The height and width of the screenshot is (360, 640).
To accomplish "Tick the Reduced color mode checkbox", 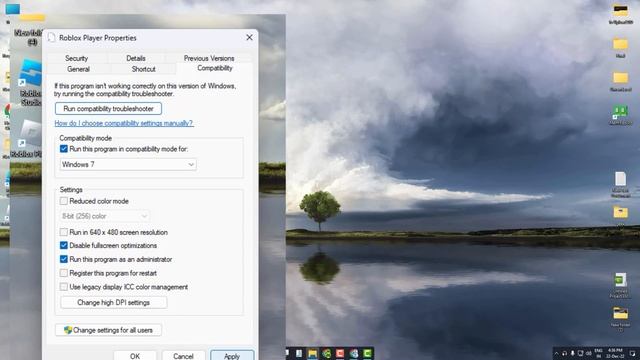I will (x=64, y=201).
